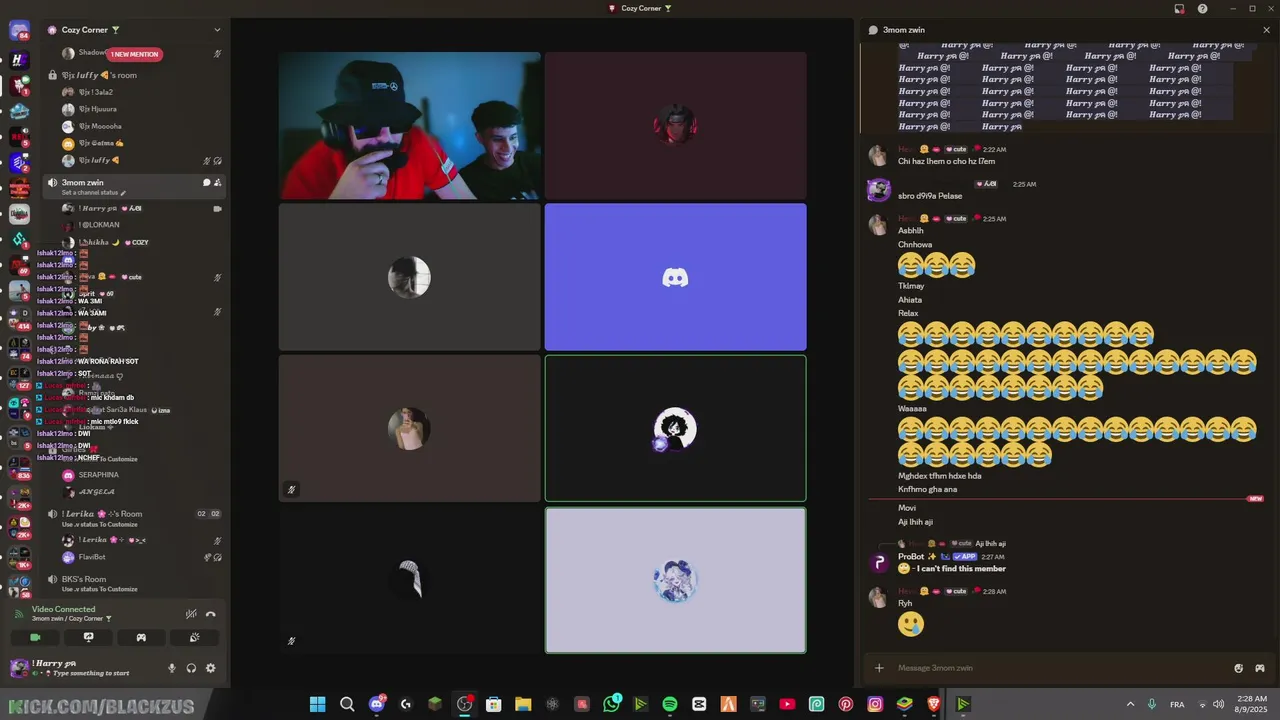The width and height of the screenshot is (1280, 720).
Task: Invite people to the 3mom zwin channel
Action: pyautogui.click(x=217, y=182)
